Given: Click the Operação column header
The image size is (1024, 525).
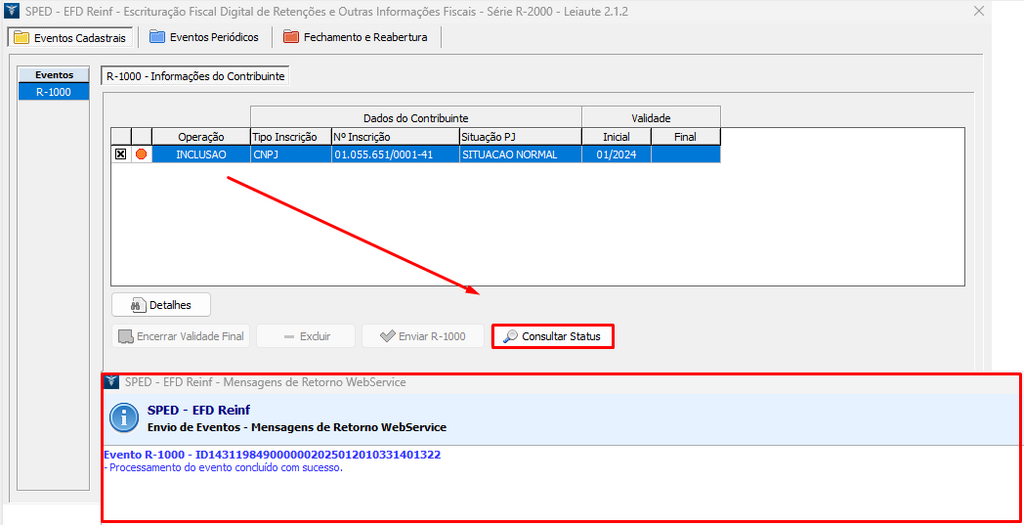Looking at the screenshot, I should (x=200, y=137).
